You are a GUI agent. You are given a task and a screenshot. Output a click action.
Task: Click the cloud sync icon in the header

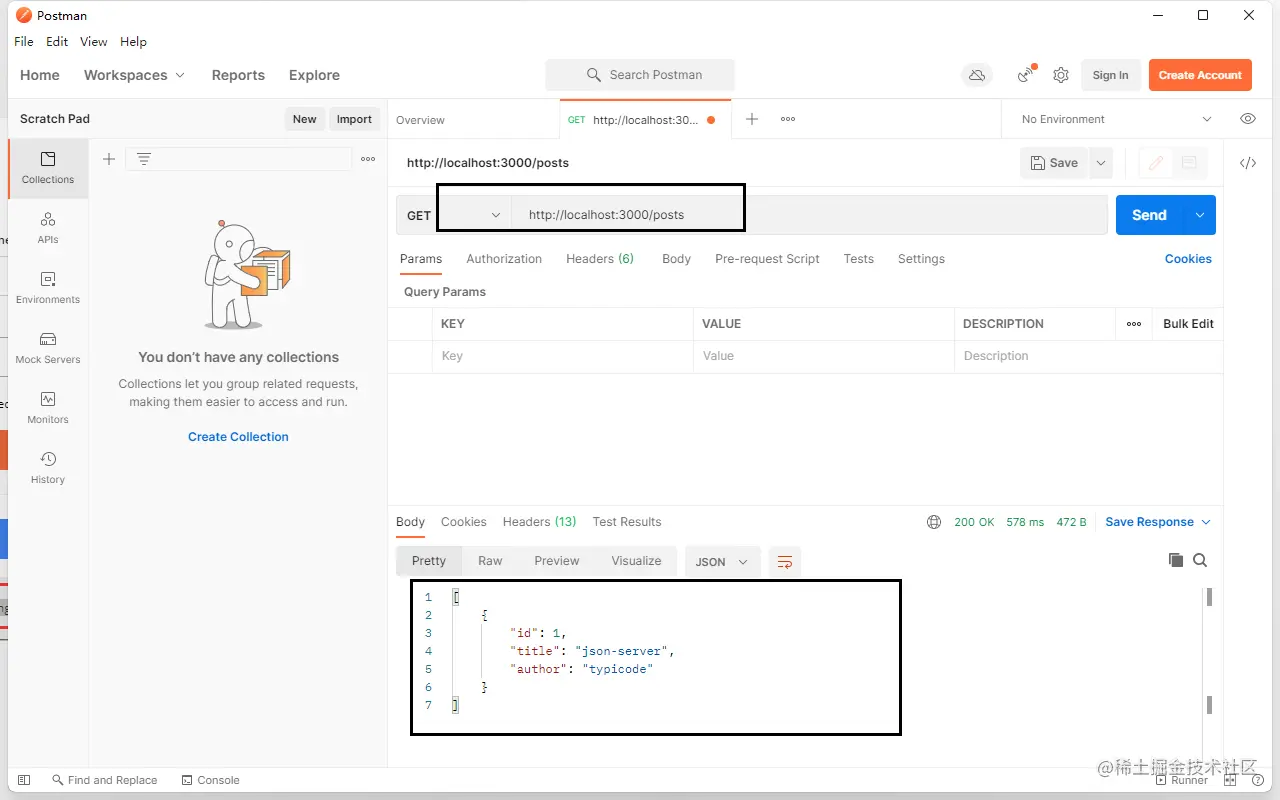[977, 75]
